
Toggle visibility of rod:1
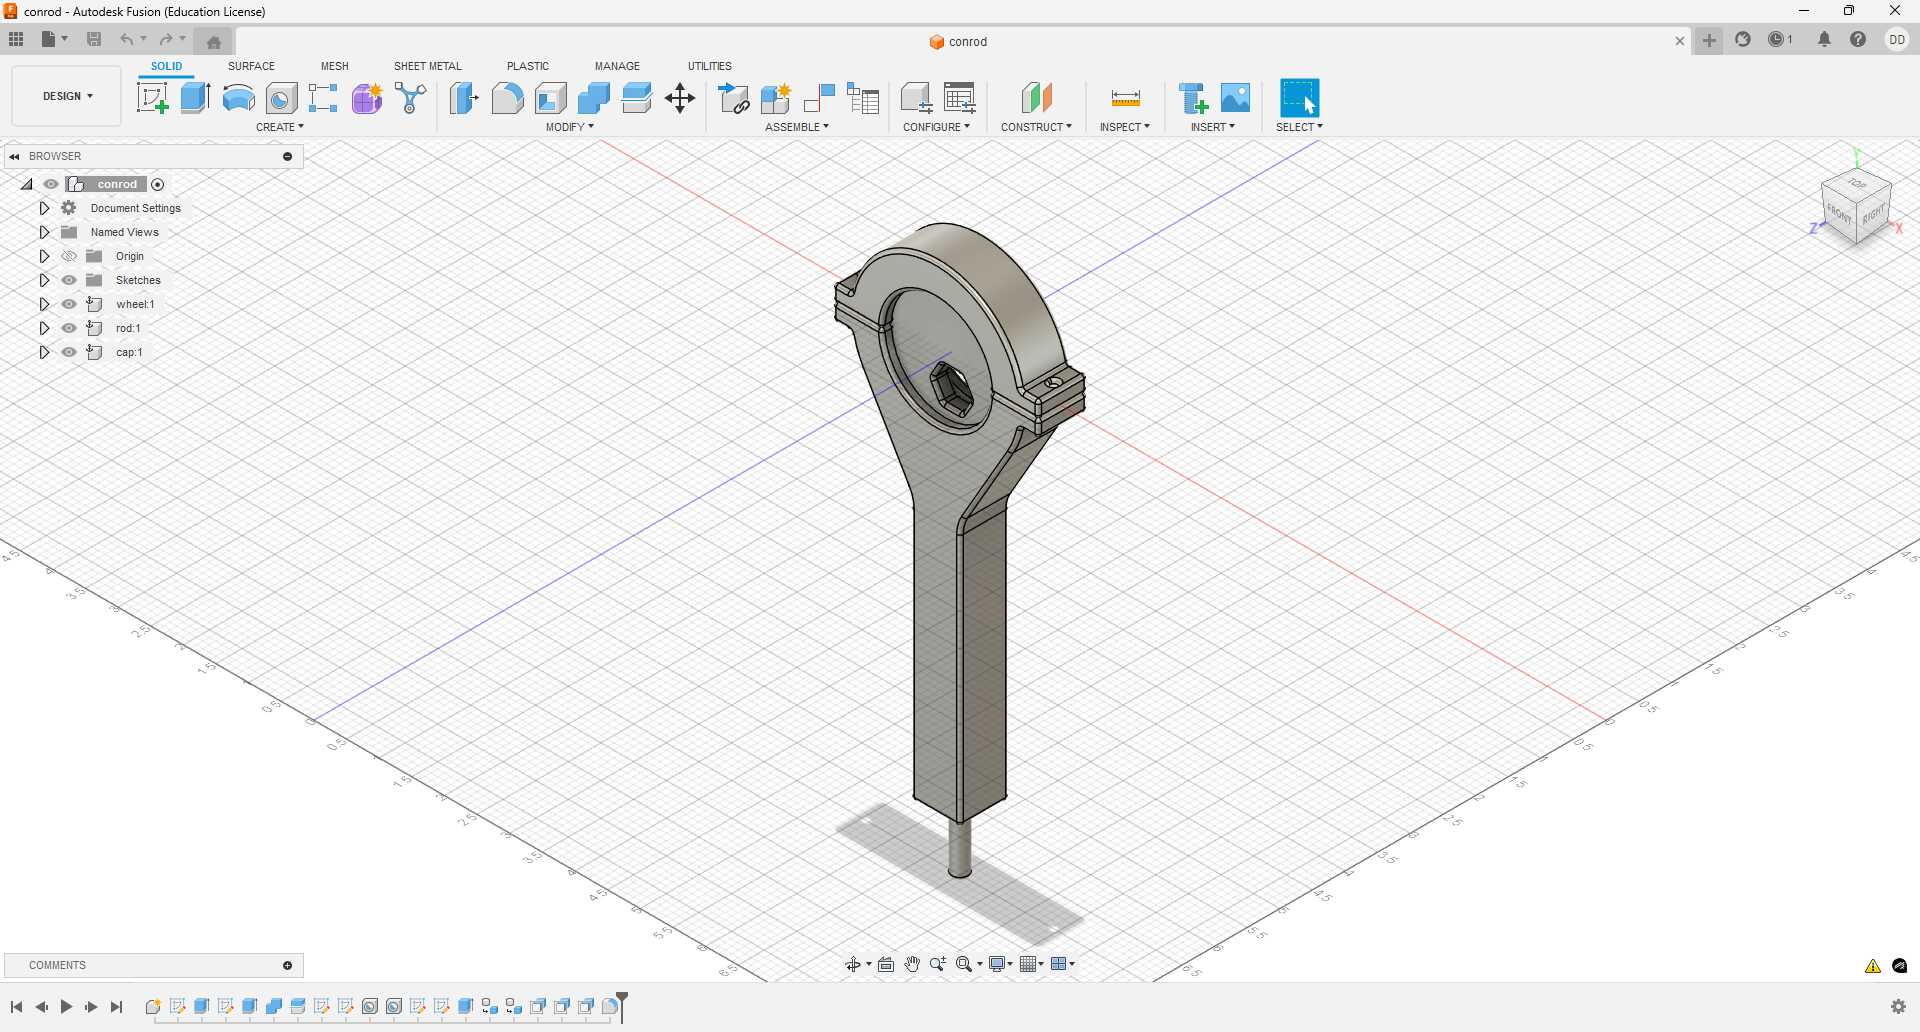[x=68, y=328]
